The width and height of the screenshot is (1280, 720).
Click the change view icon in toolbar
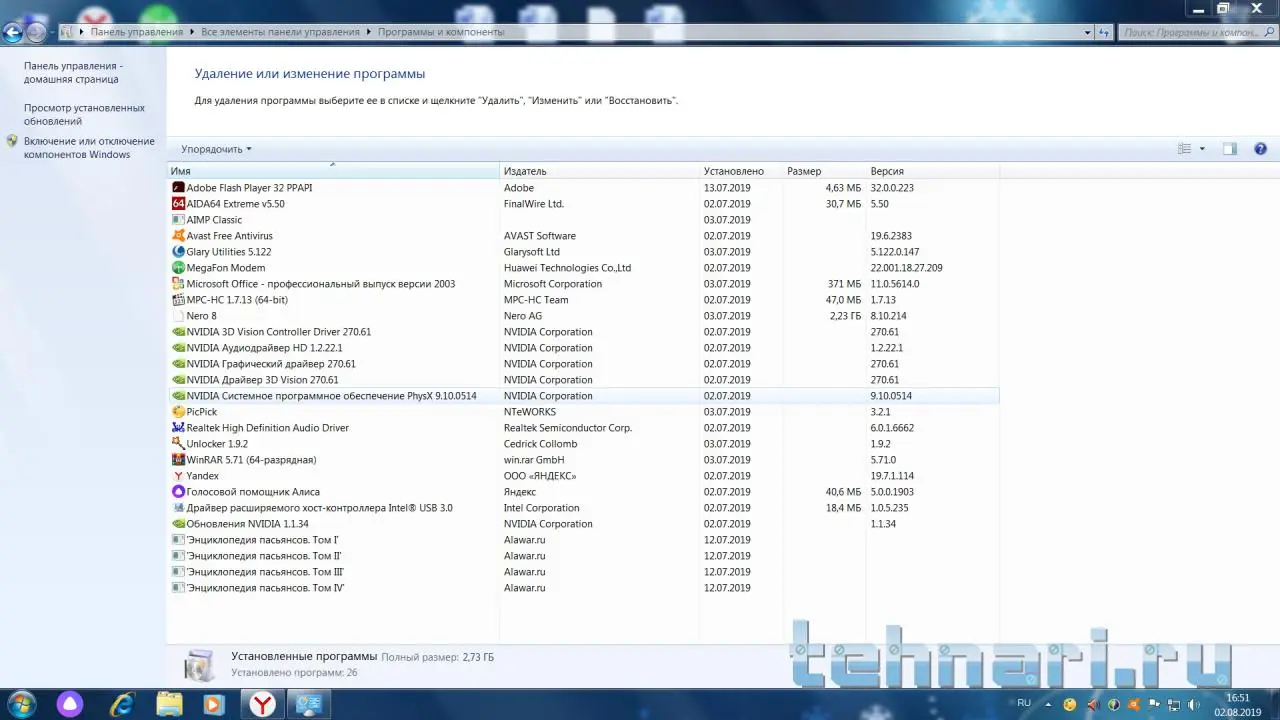click(1185, 149)
